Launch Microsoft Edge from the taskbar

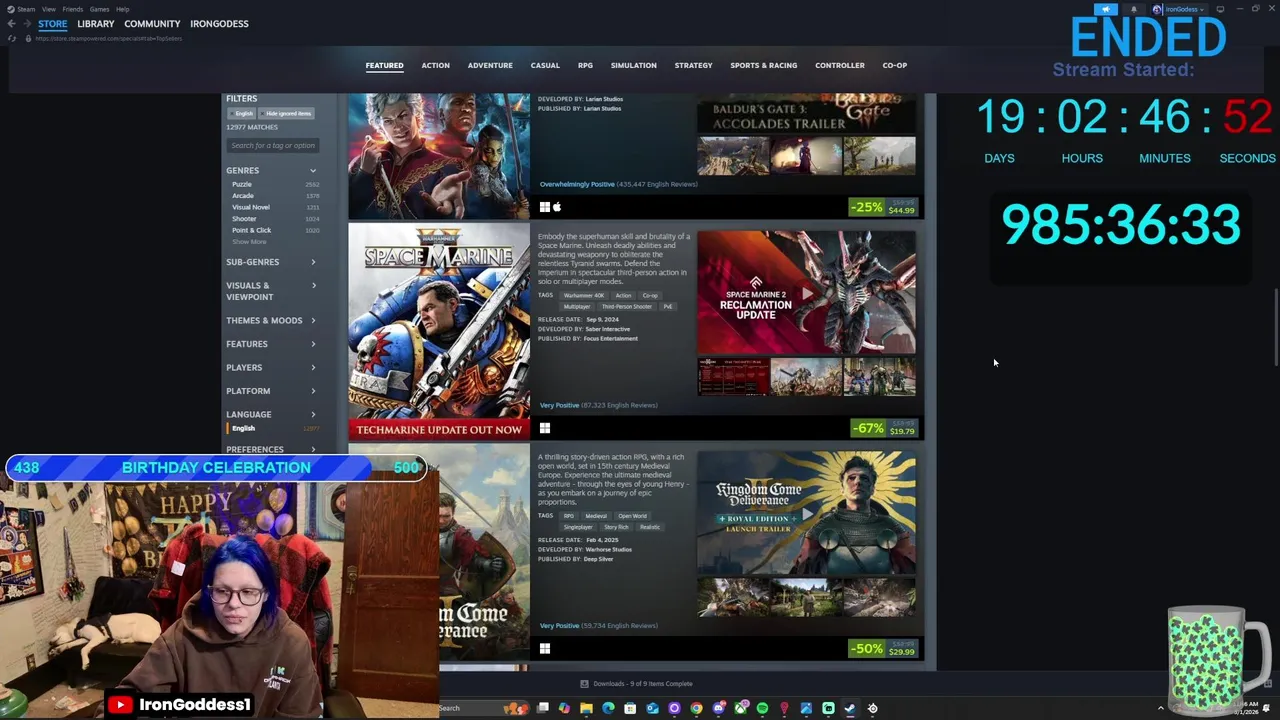pyautogui.click(x=608, y=708)
